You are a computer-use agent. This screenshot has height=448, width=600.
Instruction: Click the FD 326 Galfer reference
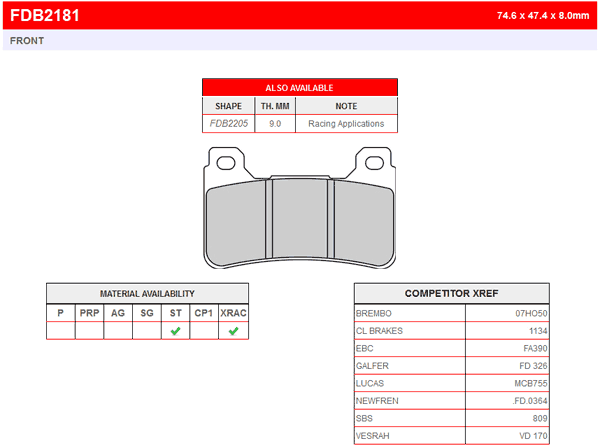coord(533,366)
